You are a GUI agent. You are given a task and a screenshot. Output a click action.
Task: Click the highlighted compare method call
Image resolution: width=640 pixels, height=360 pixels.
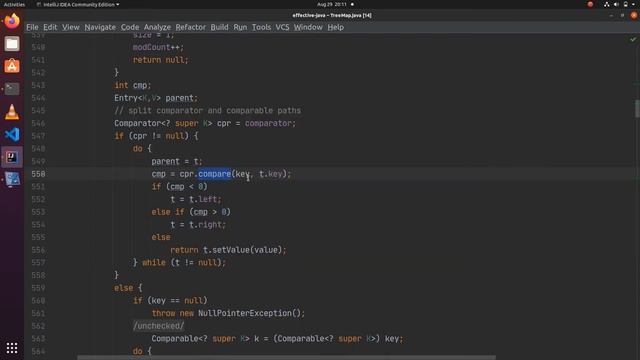click(215, 174)
